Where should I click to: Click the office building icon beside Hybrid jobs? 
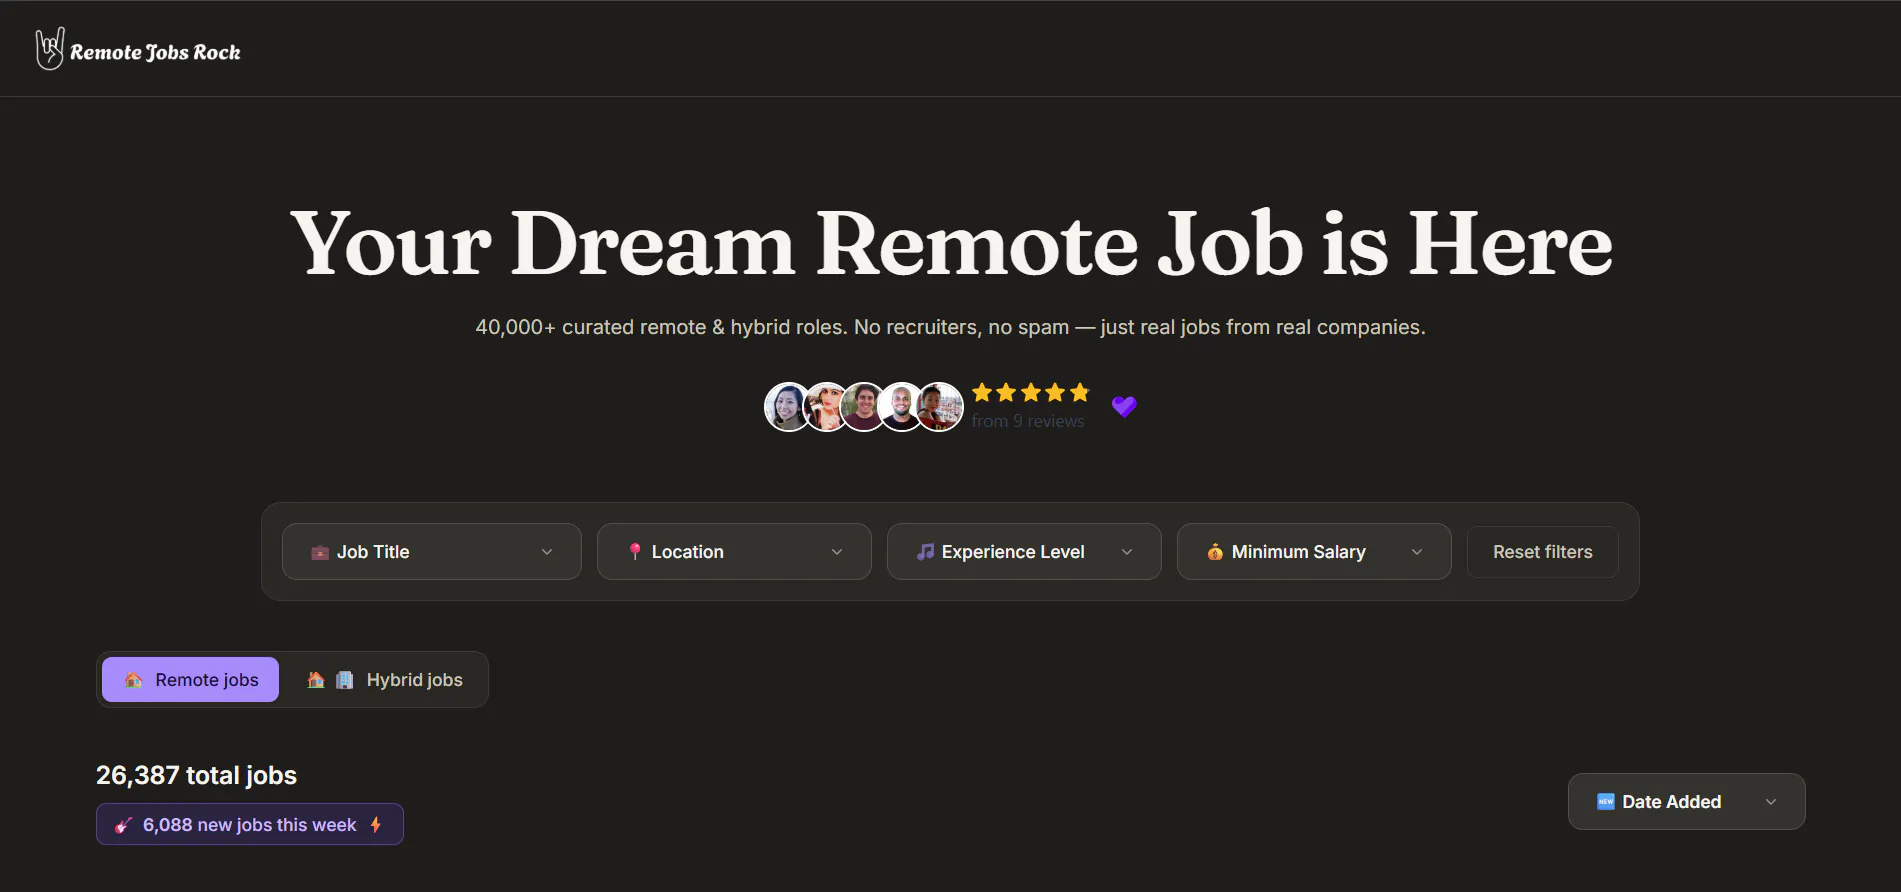pos(345,680)
